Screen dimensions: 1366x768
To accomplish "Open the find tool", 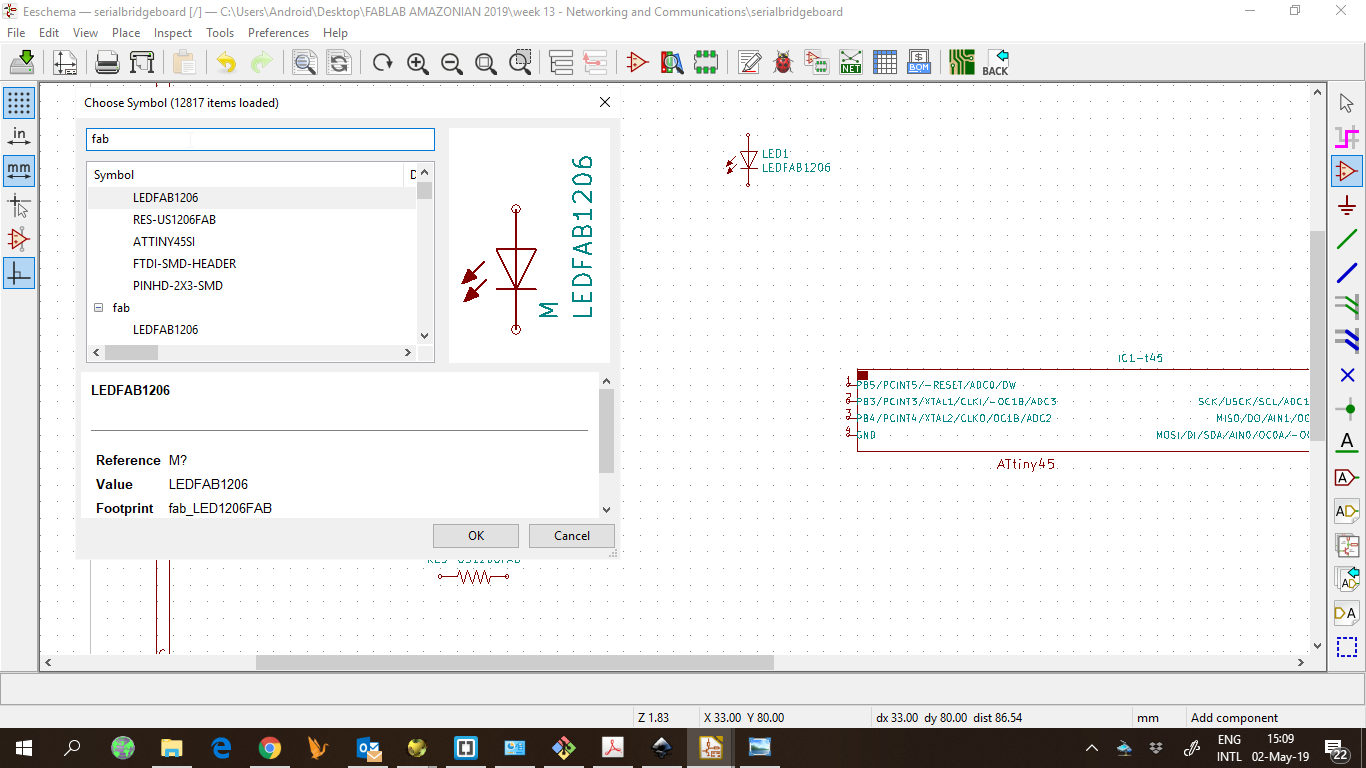I will tap(305, 63).
